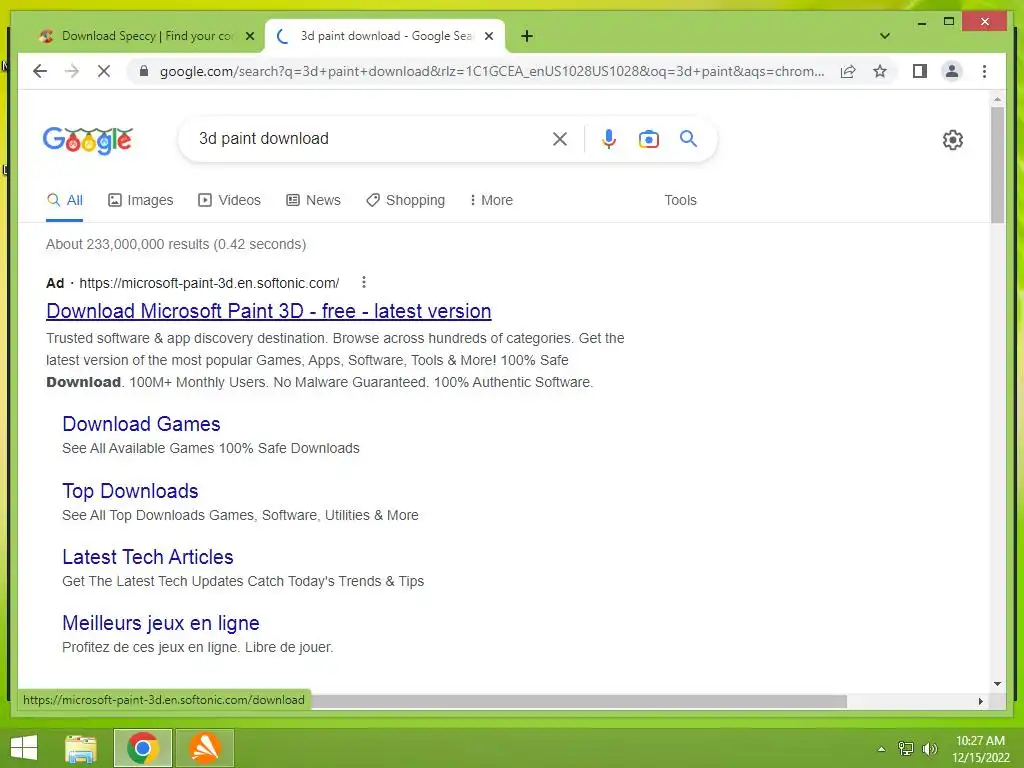Screen dimensions: 1024x768
Task: Stop loading the page
Action: tap(104, 71)
